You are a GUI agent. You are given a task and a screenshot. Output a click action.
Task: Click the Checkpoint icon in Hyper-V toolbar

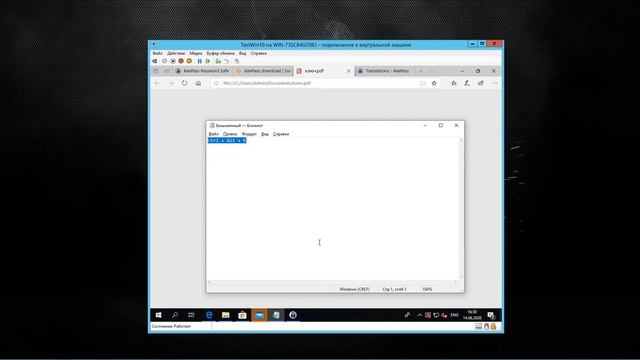(218, 61)
